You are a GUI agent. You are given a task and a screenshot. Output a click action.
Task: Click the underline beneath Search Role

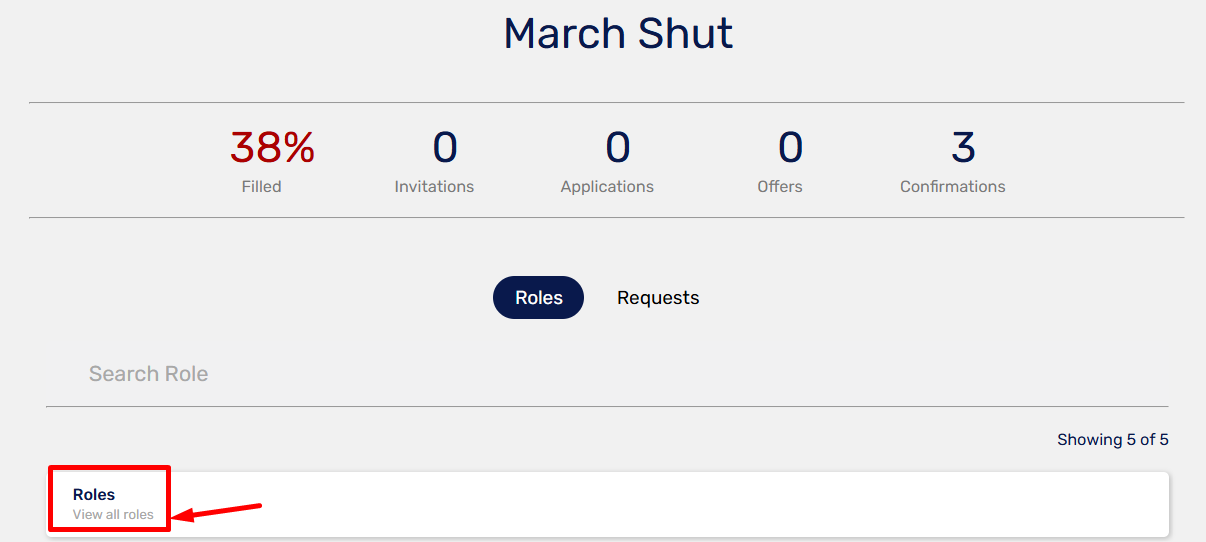click(607, 406)
